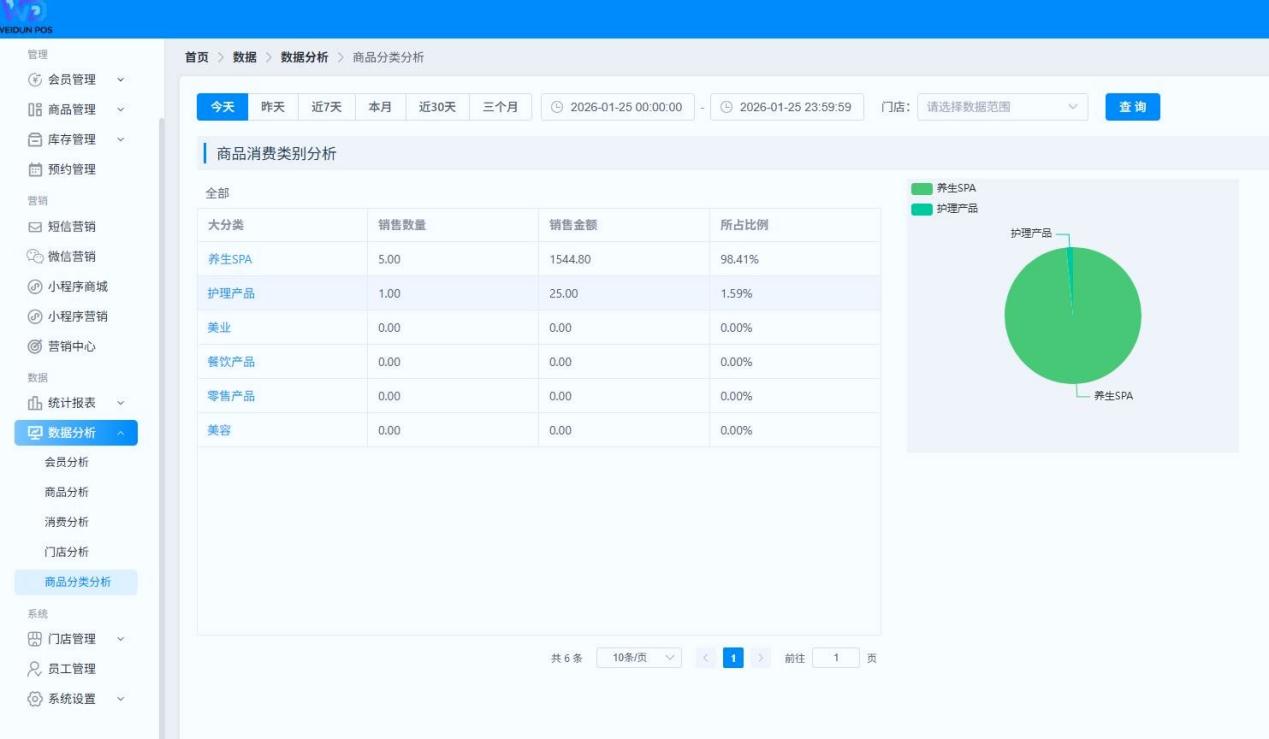Viewport: 1269px width, 739px height.
Task: Click the marketing center target icon
Action: click(35, 347)
